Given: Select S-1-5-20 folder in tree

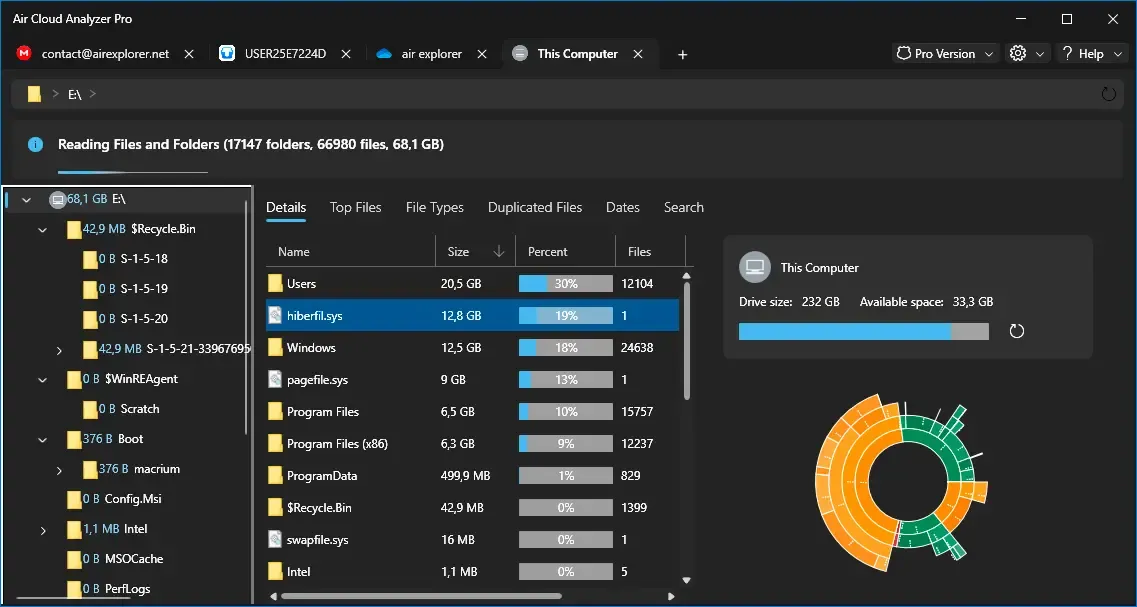Looking at the screenshot, I should pos(125,318).
